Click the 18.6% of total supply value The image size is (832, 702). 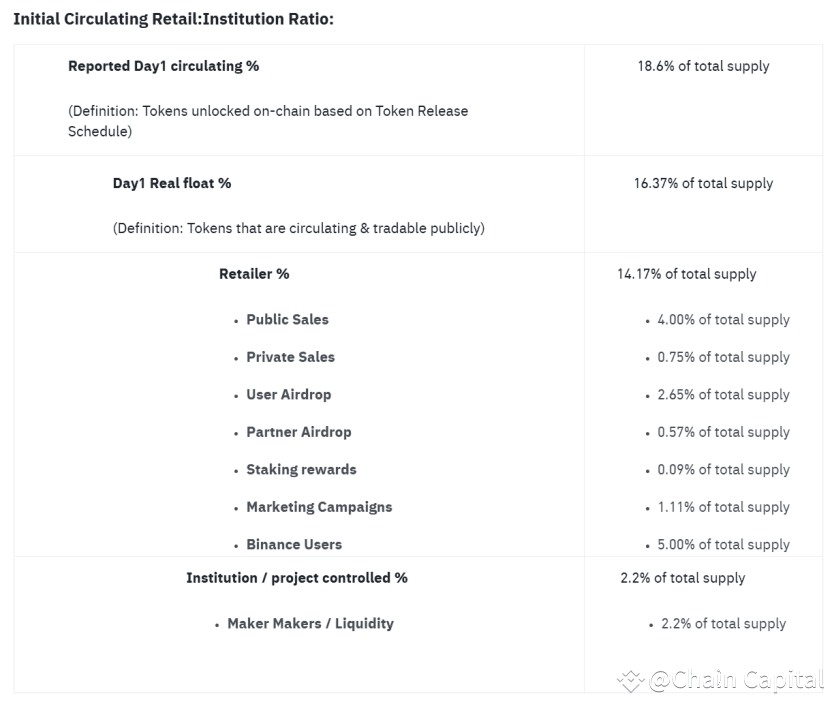pos(703,66)
